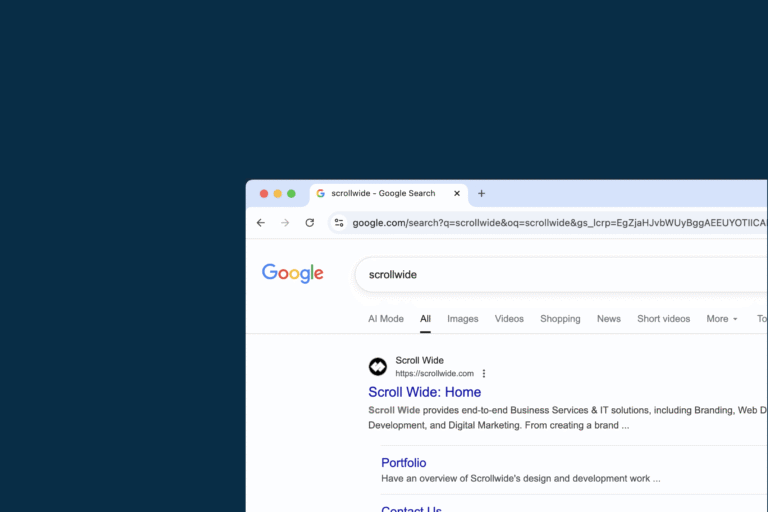Click the browser back arrow
The width and height of the screenshot is (768, 512).
[261, 223]
